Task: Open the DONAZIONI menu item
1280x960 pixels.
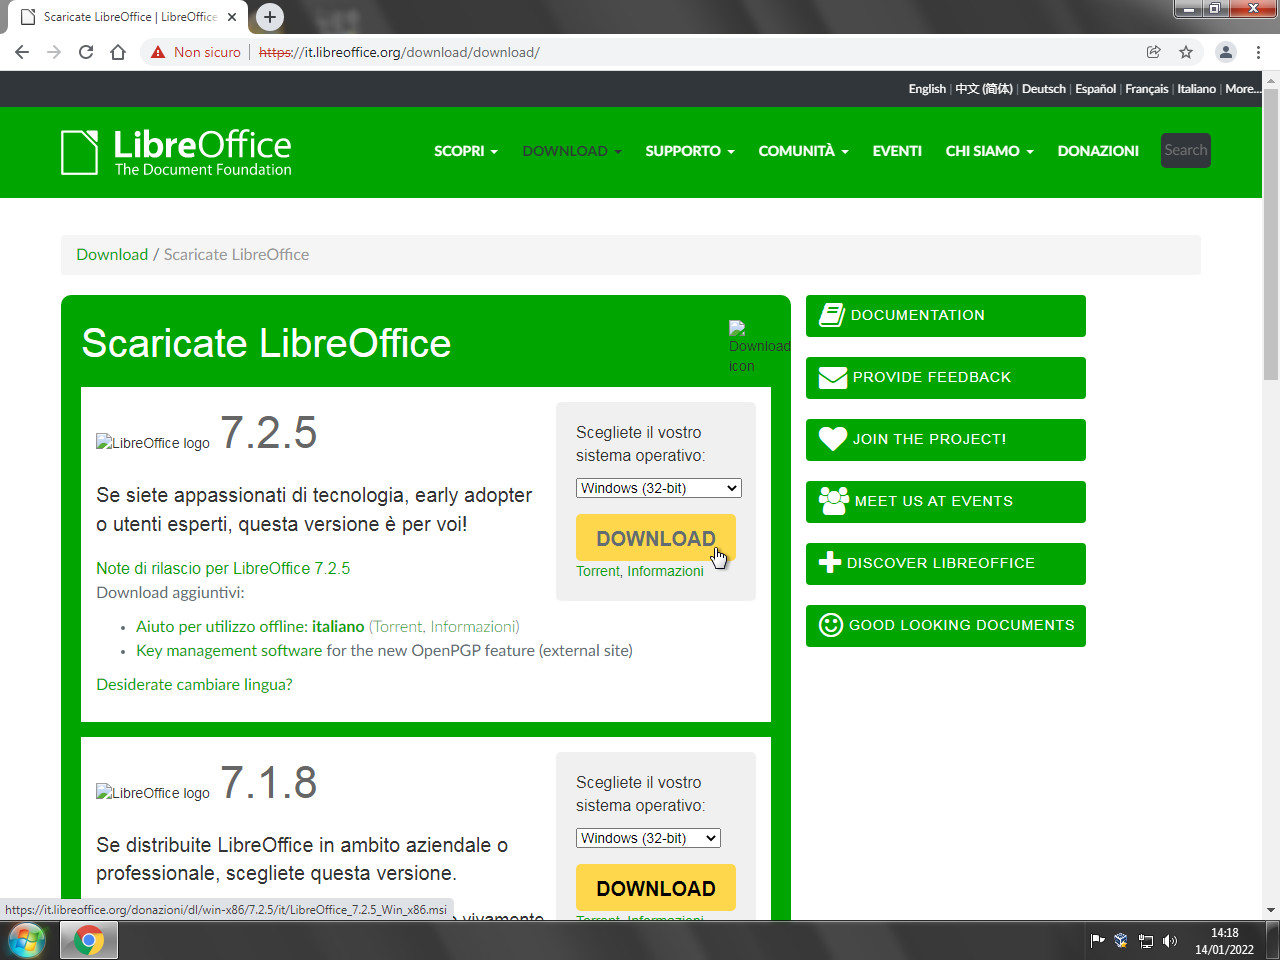Action: pyautogui.click(x=1098, y=151)
